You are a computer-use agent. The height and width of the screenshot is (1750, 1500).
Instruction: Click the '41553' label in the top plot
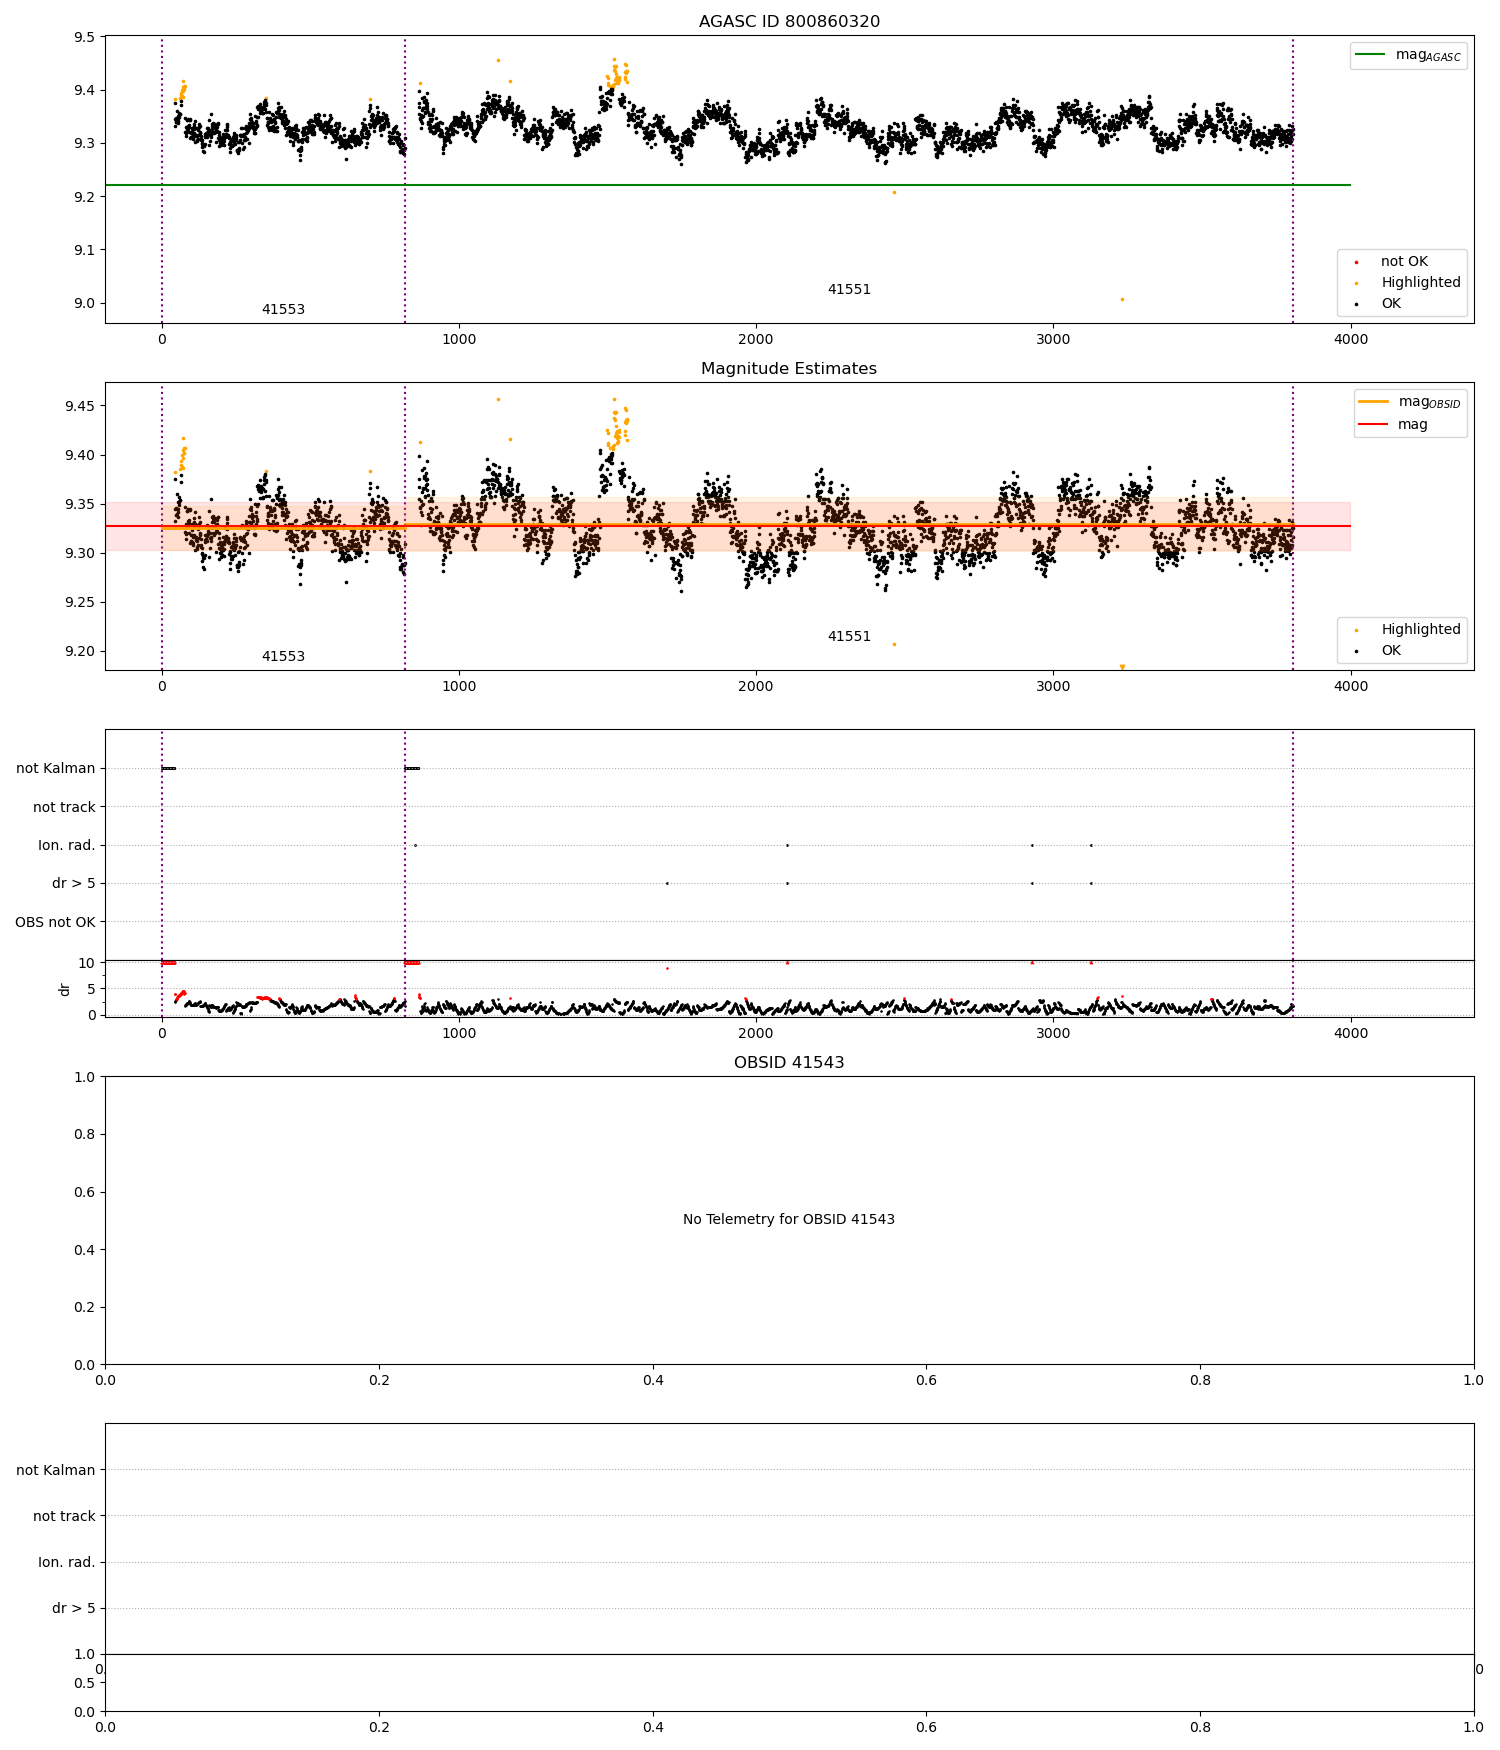[x=283, y=310]
